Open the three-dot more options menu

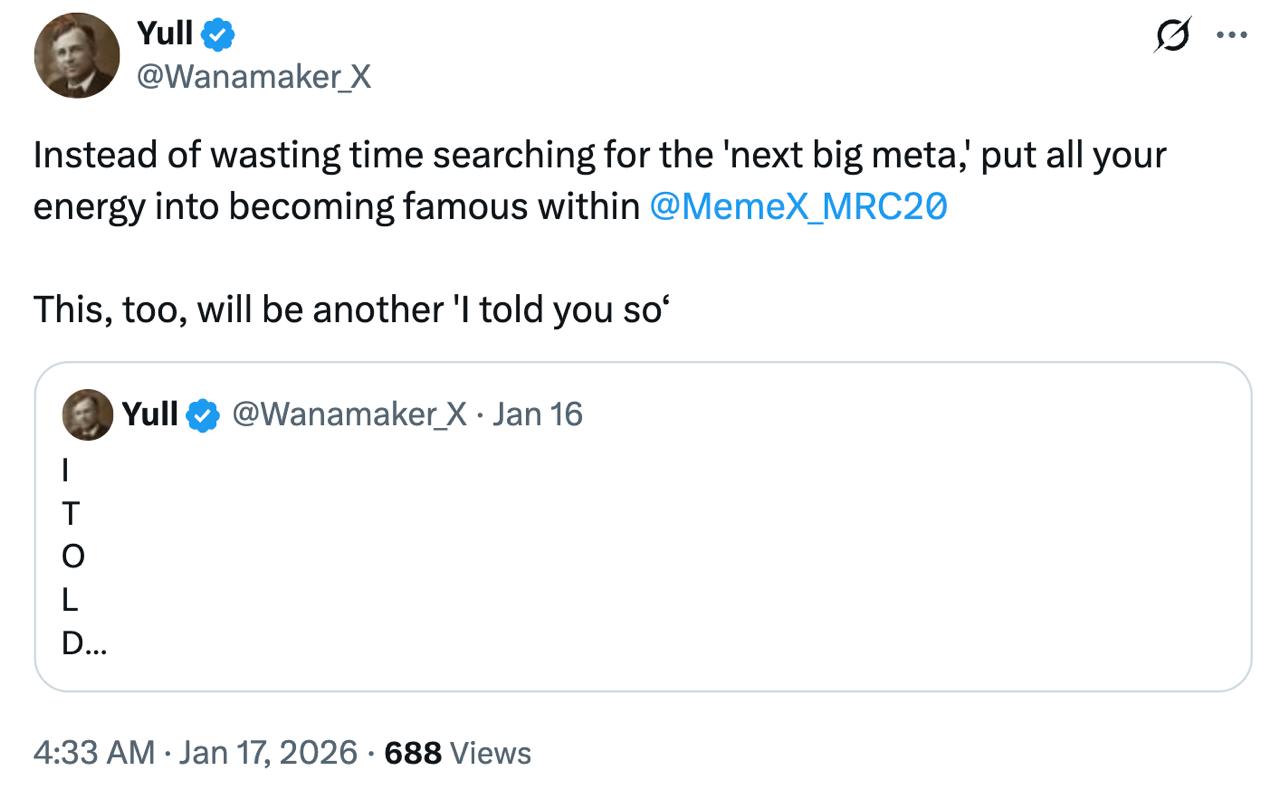[1231, 35]
